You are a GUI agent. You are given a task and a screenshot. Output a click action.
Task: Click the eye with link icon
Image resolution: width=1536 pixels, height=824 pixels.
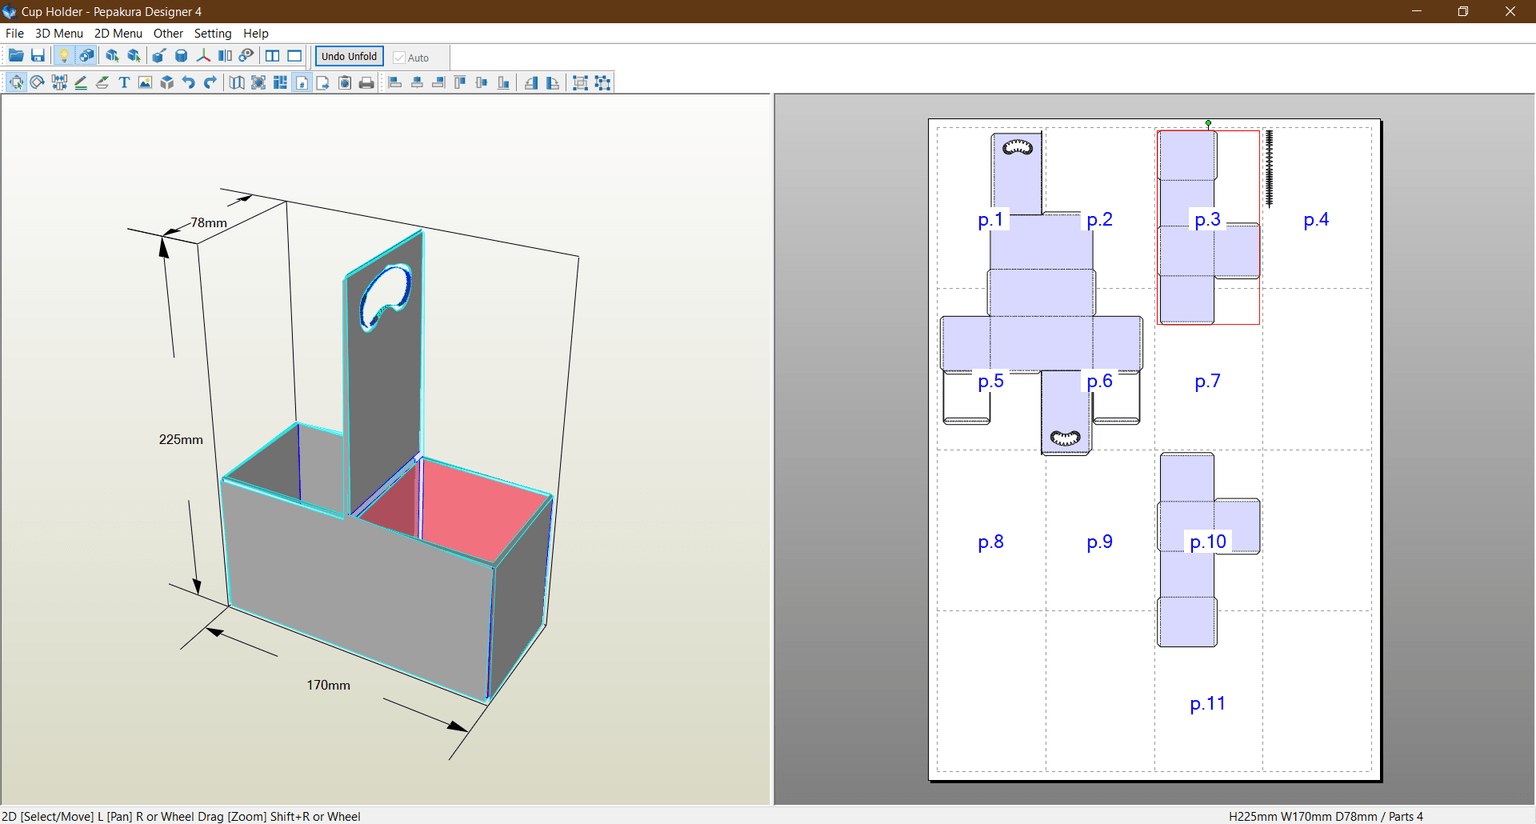pos(246,56)
